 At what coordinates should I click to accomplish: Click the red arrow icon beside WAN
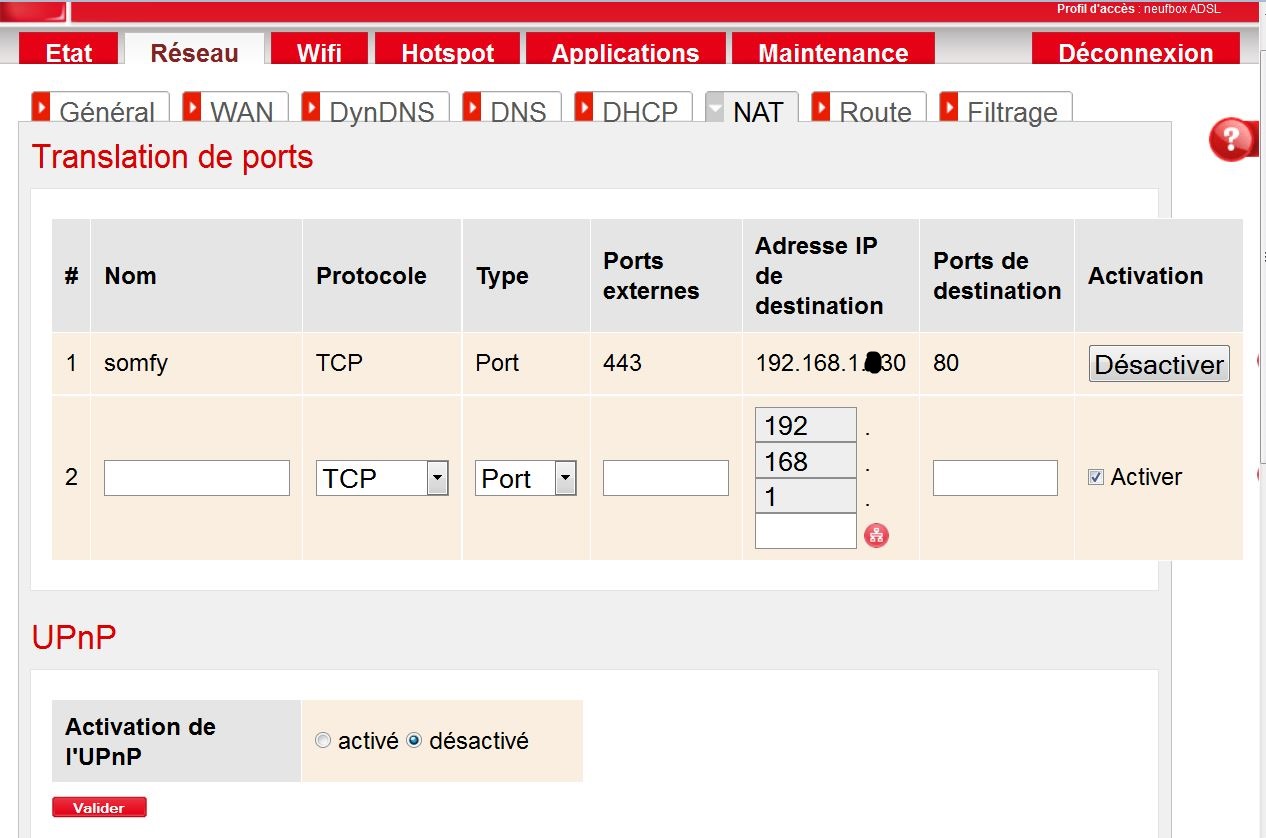(x=192, y=106)
